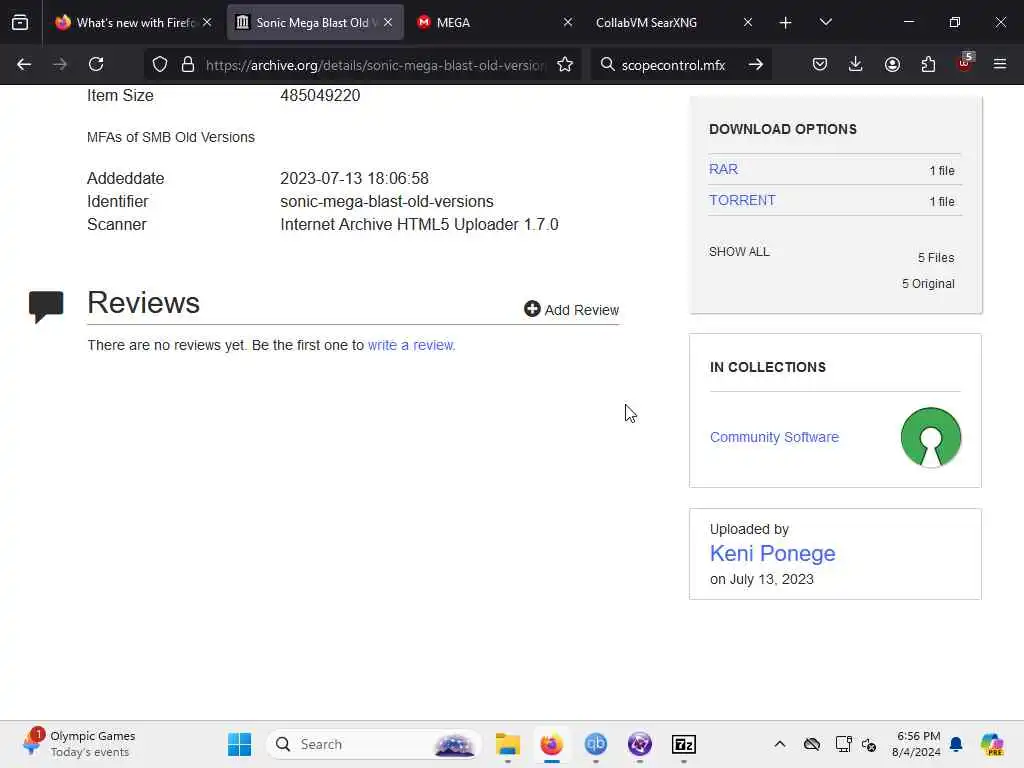Click the search magnifier icon in search bar
Viewport: 1024px width, 768px height.
pyautogui.click(x=607, y=64)
